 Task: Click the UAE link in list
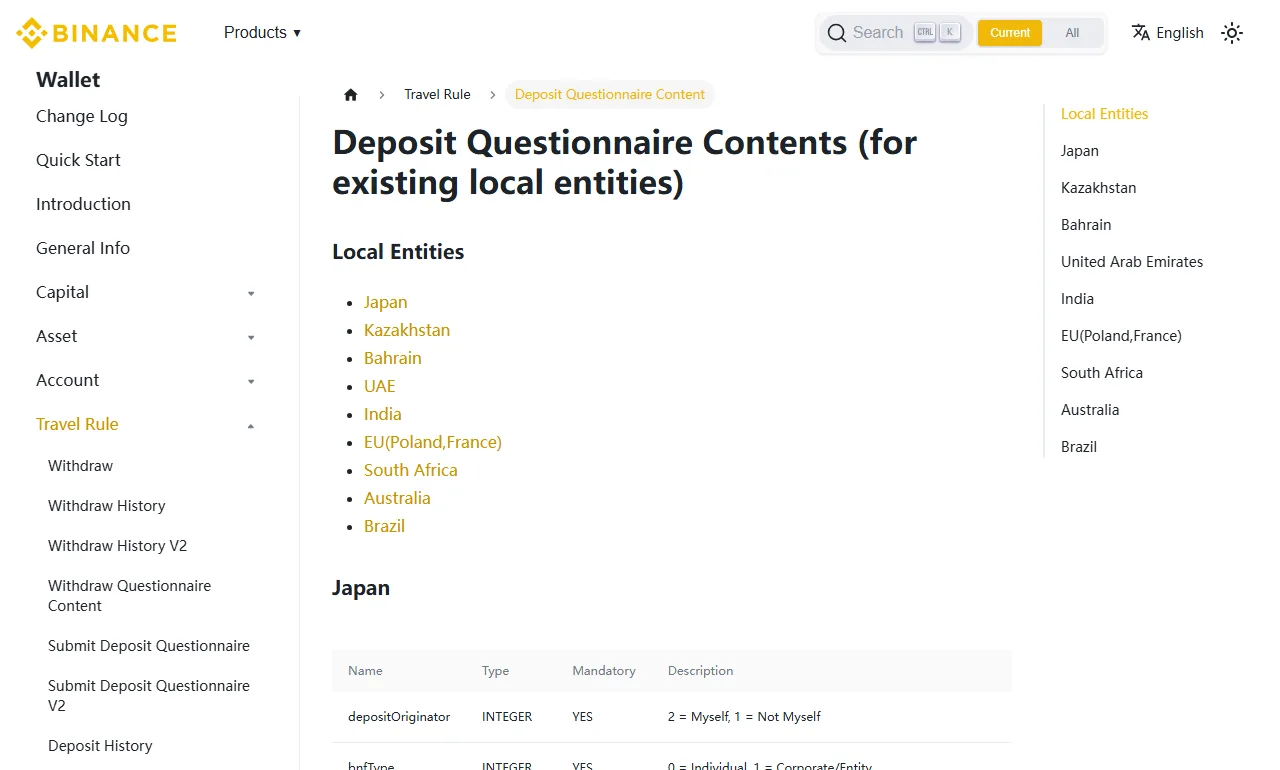380,387
